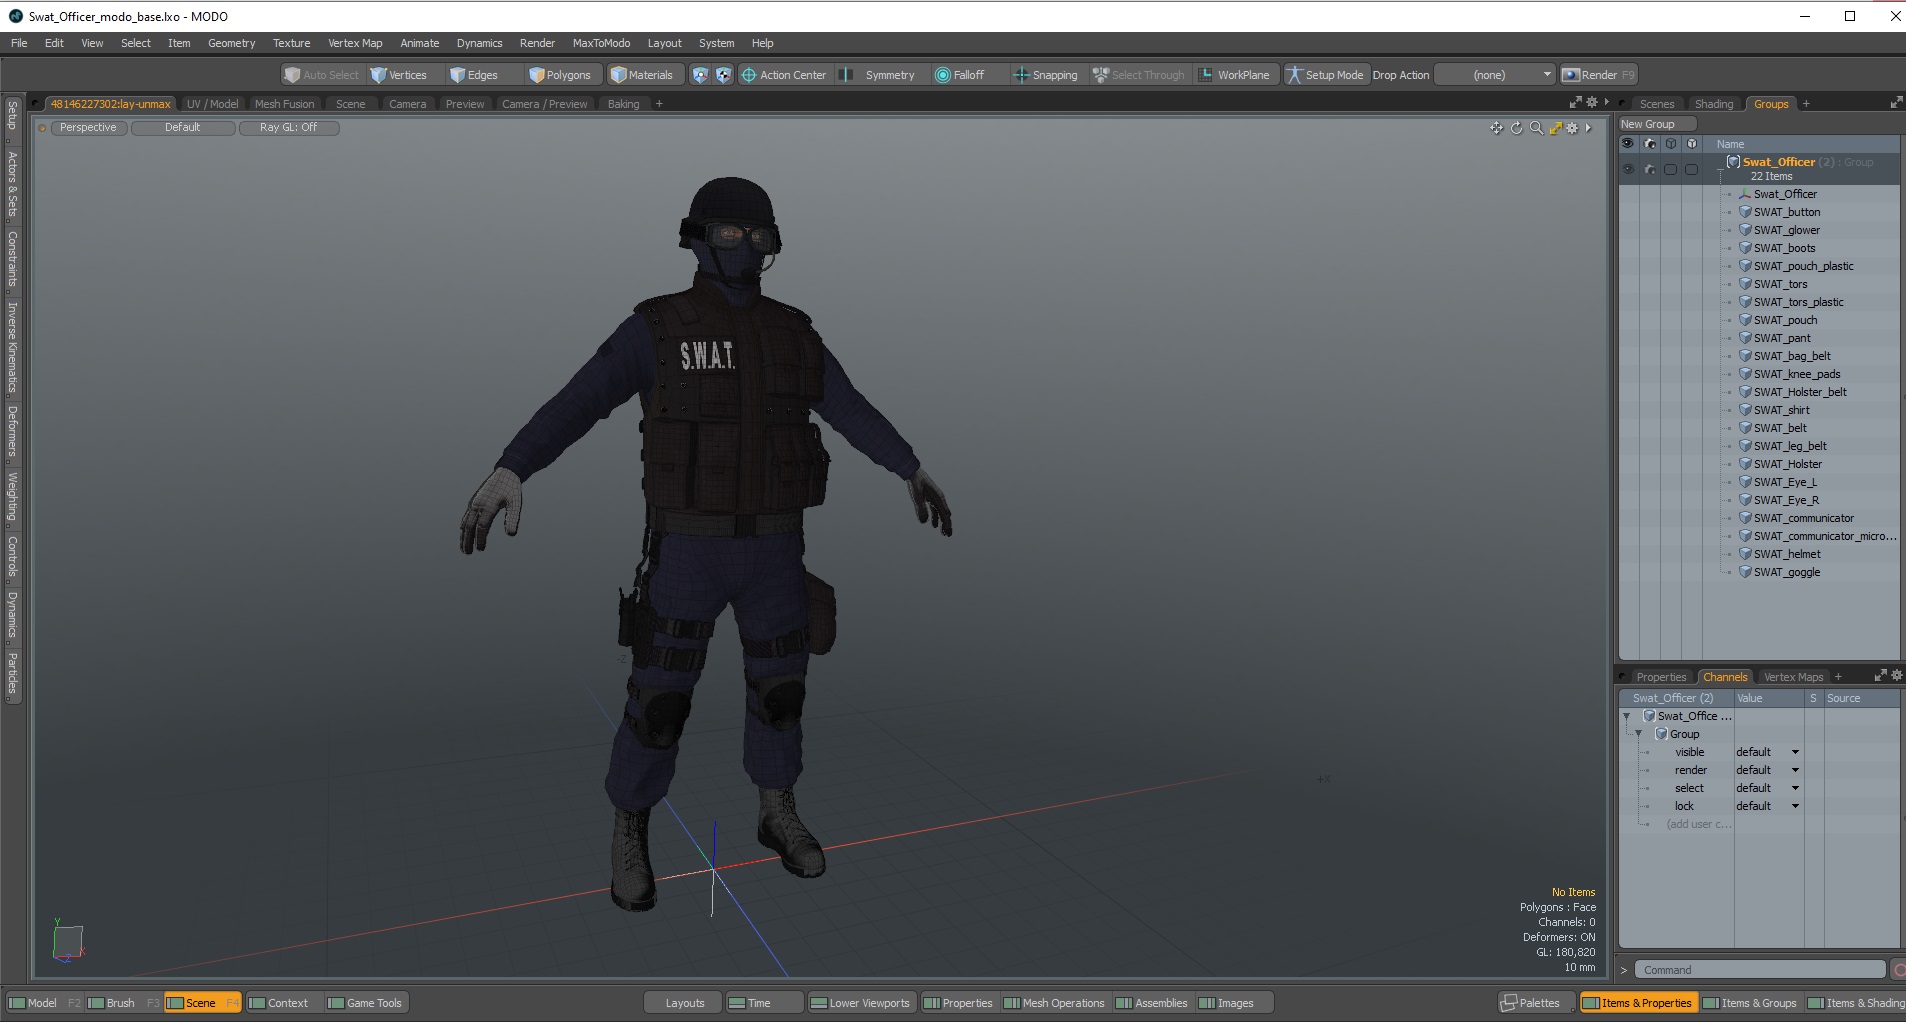Toggle visibility eye for Swat_Officer group
The height and width of the screenshot is (1022, 1906).
click(x=1628, y=169)
